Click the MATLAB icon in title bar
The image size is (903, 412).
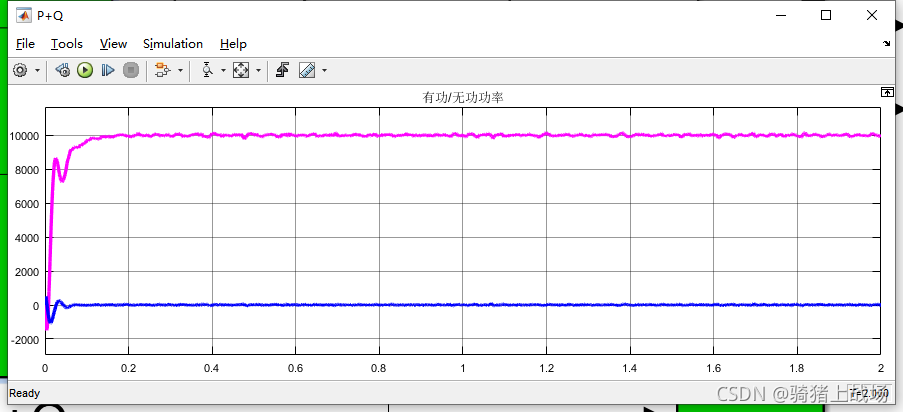coord(23,16)
